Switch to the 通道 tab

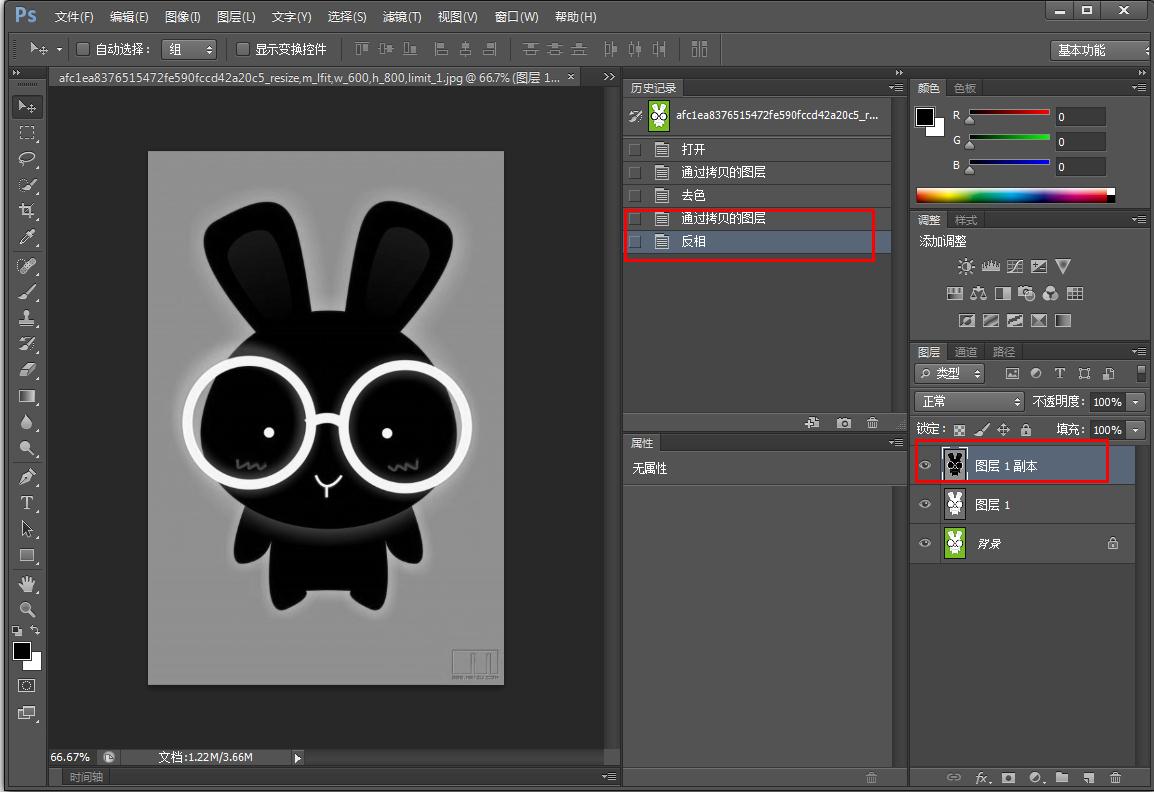coord(966,352)
